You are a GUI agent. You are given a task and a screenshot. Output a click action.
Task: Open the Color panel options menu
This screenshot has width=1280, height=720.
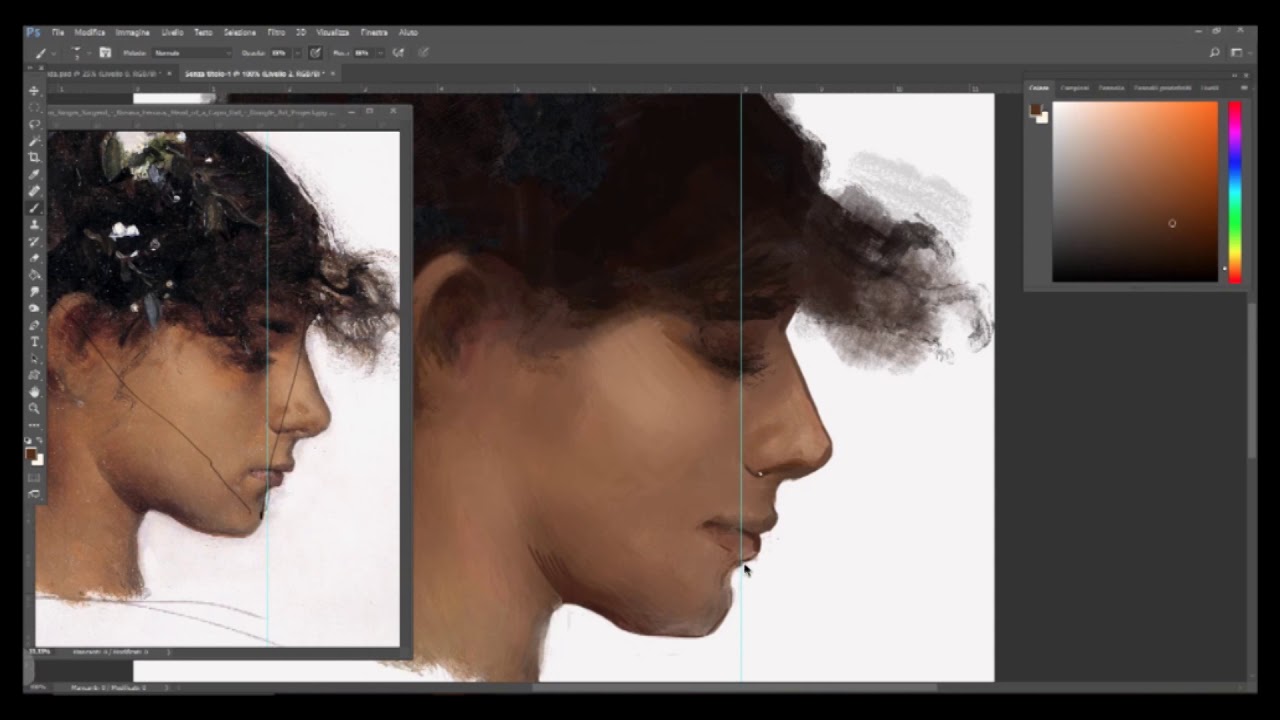[x=1244, y=88]
